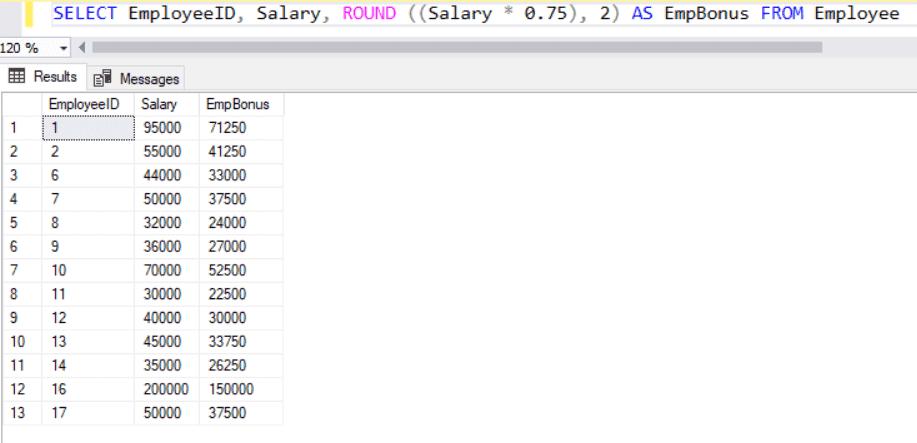Click the Results tab grid icon

click(16, 77)
